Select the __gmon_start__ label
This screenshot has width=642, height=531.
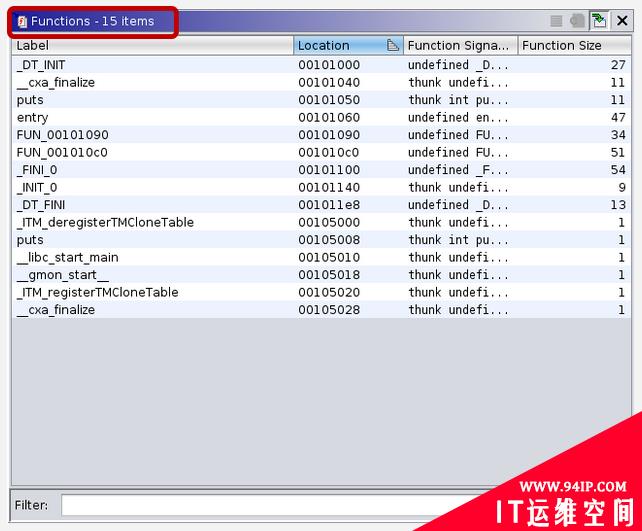(x=63, y=275)
